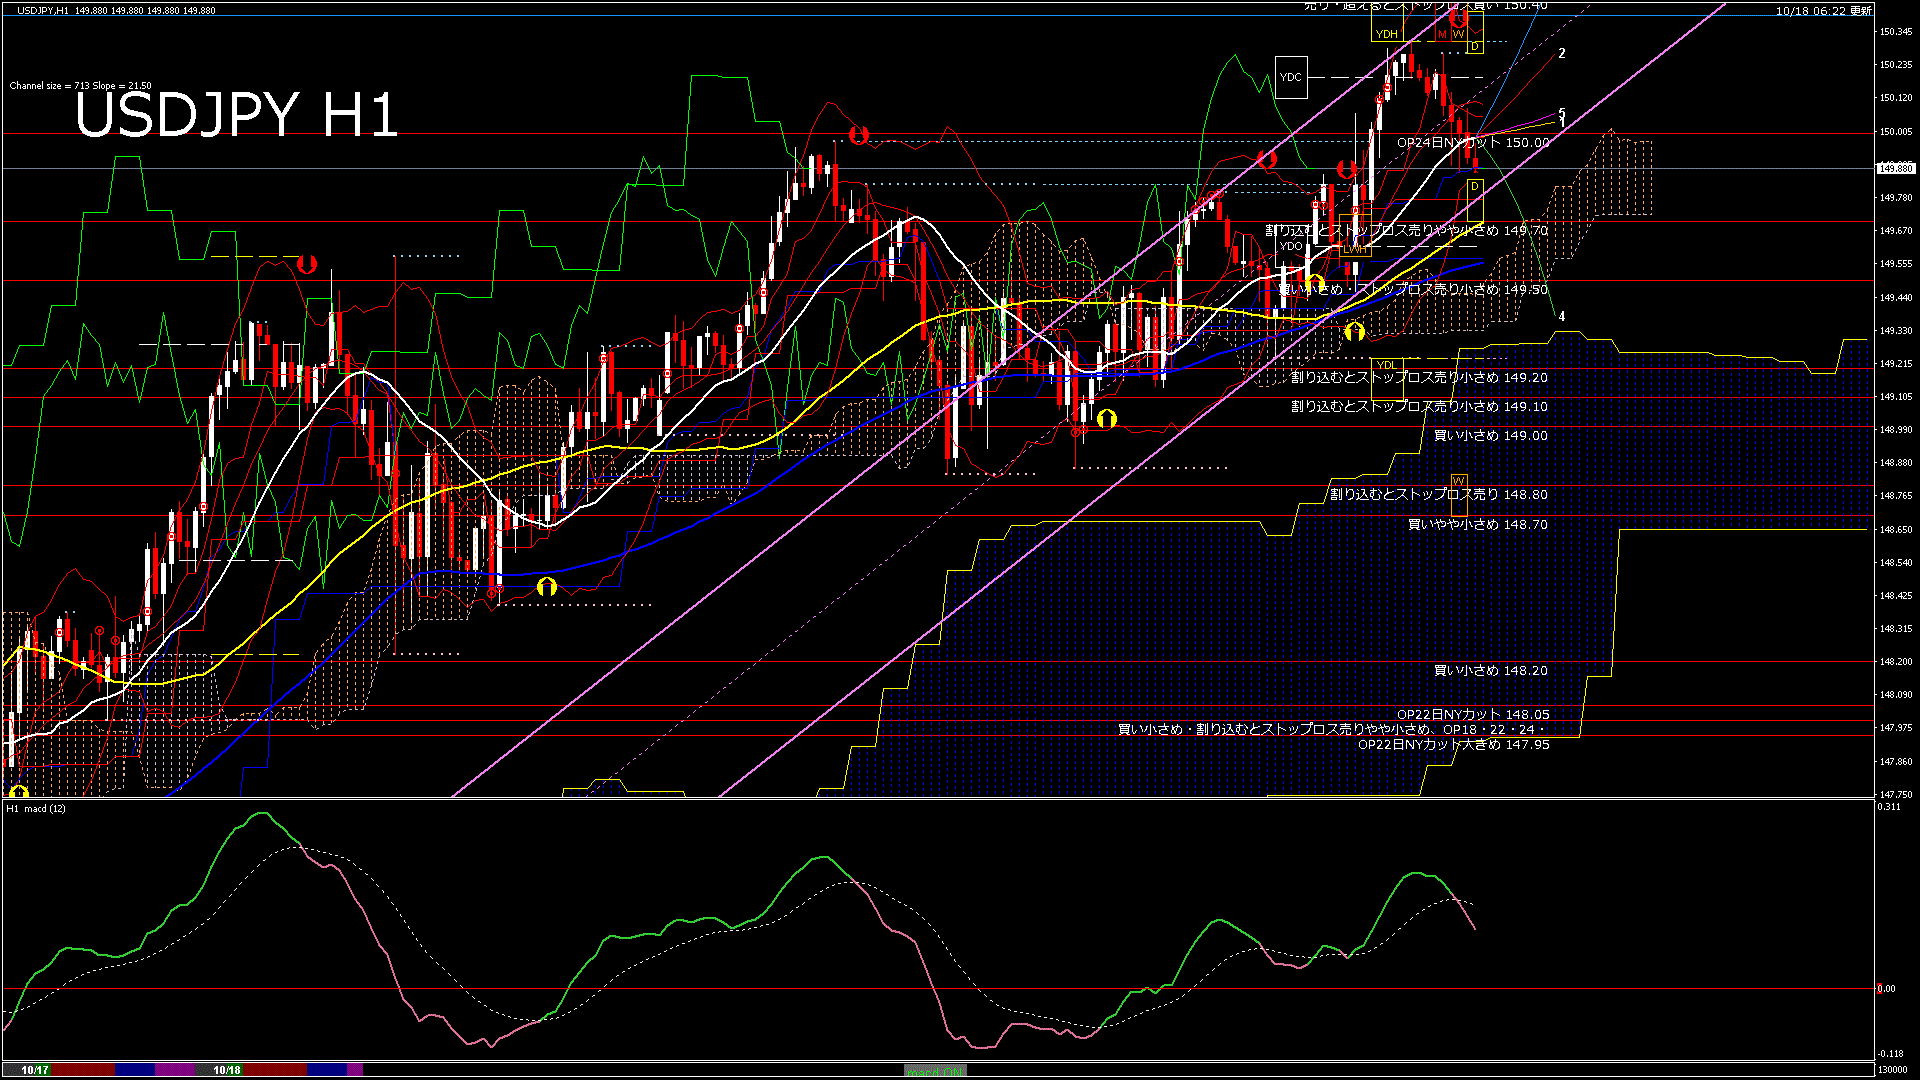
Task: Click the YDC label box
Action: (1291, 77)
